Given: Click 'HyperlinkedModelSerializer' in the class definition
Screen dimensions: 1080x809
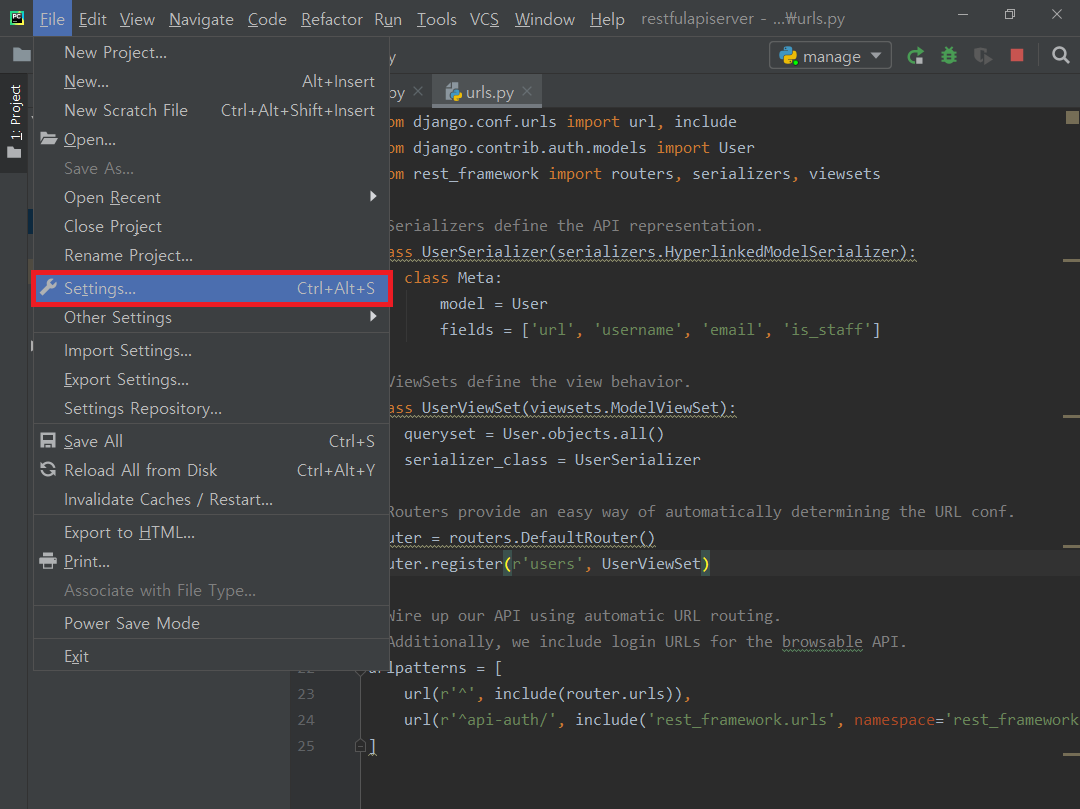Looking at the screenshot, I should pyautogui.click(x=781, y=251).
